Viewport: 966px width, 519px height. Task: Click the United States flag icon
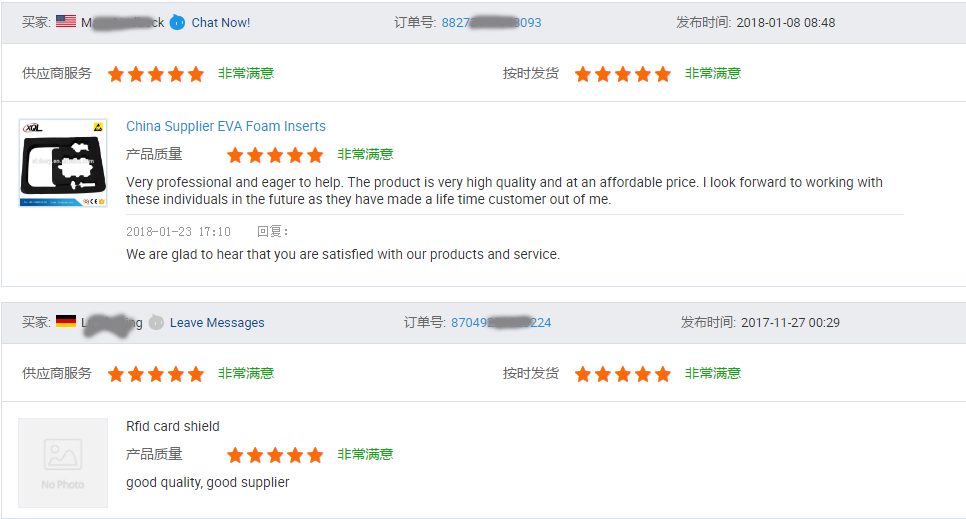pyautogui.click(x=66, y=21)
